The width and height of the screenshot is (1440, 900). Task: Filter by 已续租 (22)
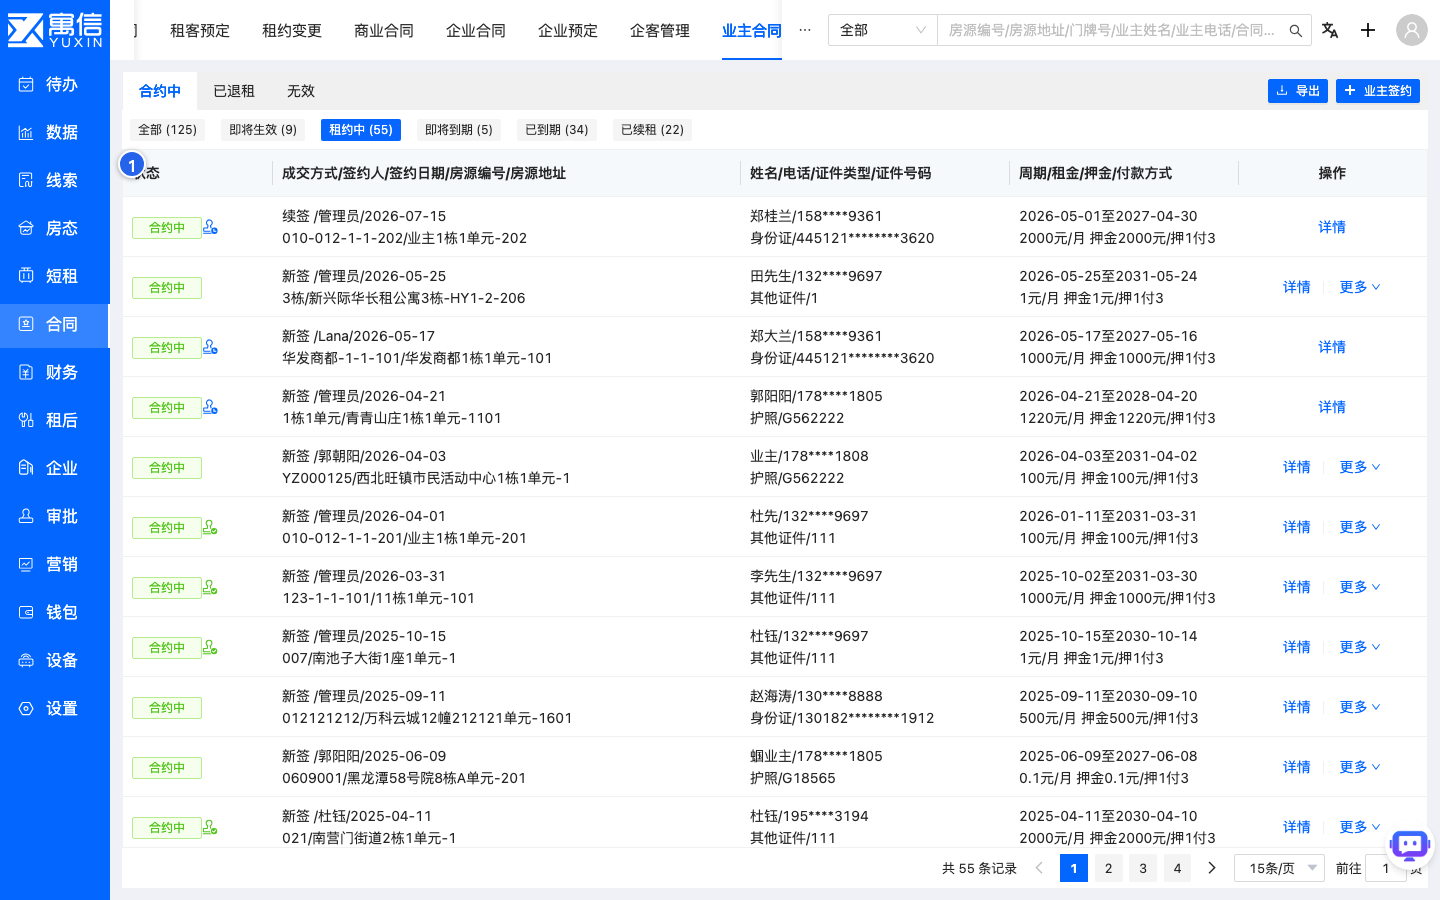[653, 130]
